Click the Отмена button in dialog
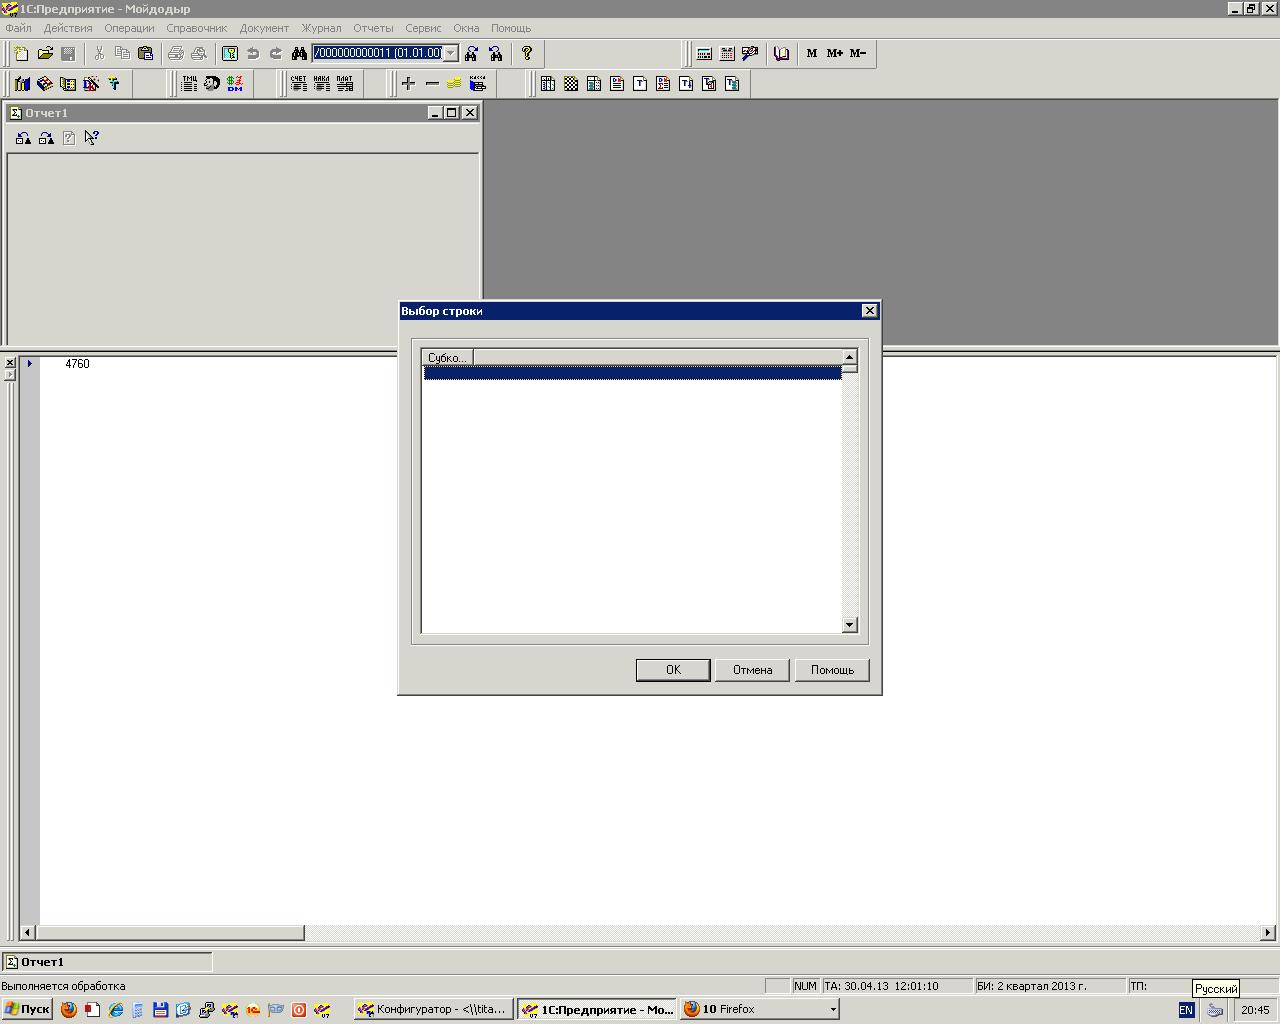The height and width of the screenshot is (1024, 1280). [752, 670]
